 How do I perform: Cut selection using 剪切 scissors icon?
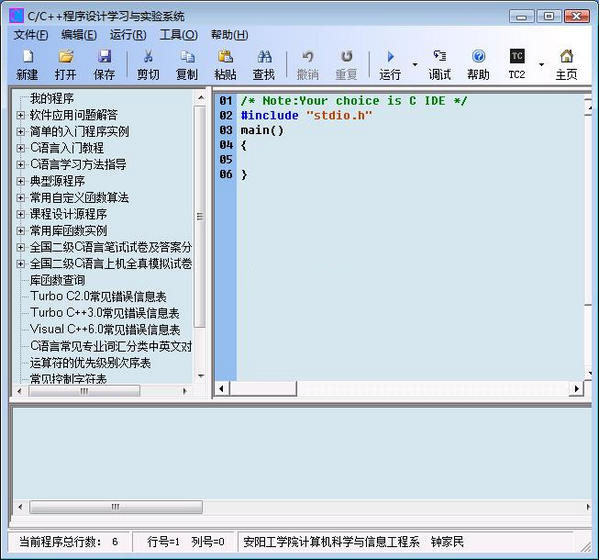pos(148,57)
